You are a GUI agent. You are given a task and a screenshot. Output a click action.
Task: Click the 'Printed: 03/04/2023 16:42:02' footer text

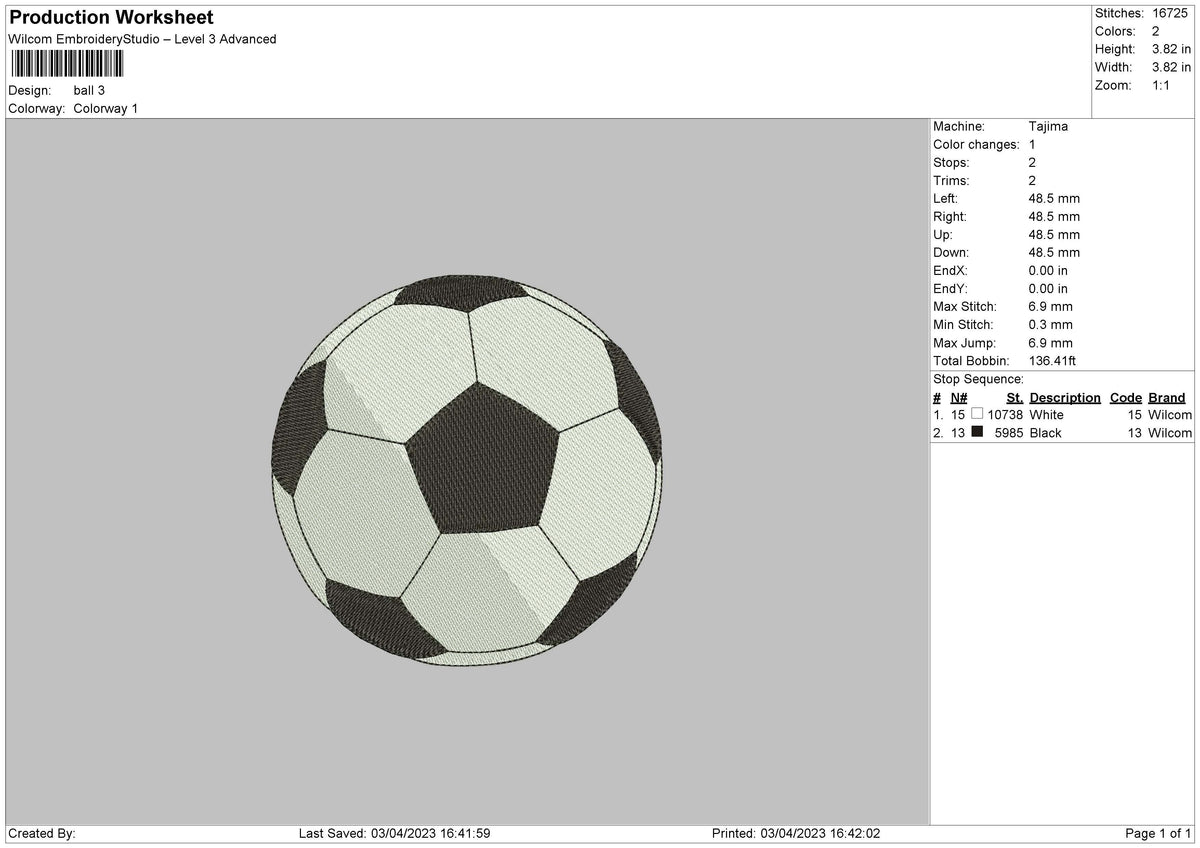pos(796,833)
